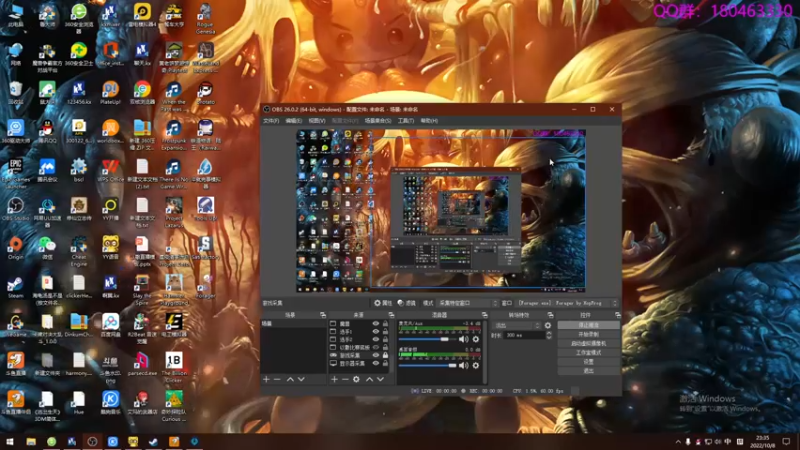Toggle lock of 显示器采集 source
The image size is (800, 450).
(385, 363)
